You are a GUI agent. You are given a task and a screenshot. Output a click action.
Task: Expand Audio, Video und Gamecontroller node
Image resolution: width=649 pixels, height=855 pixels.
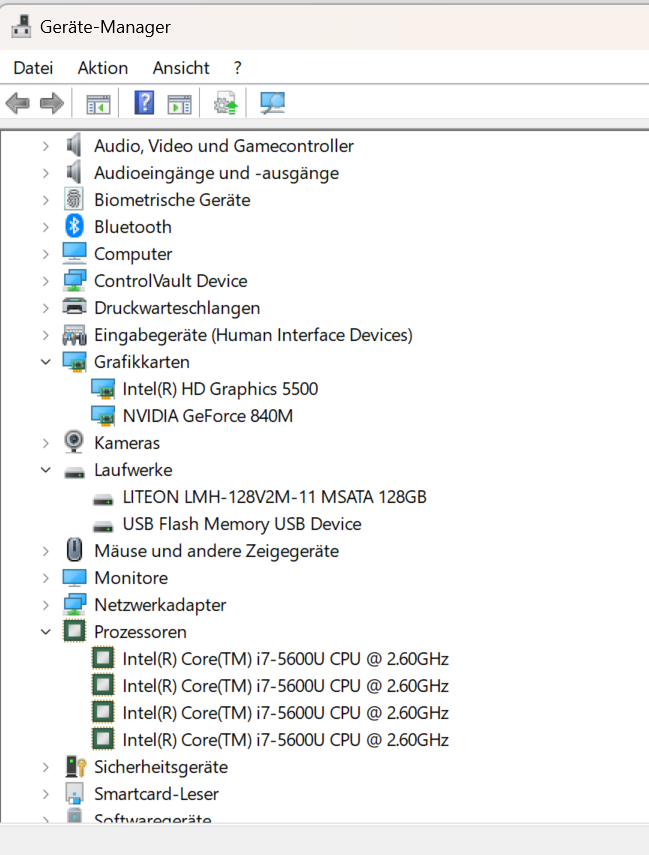(x=46, y=146)
